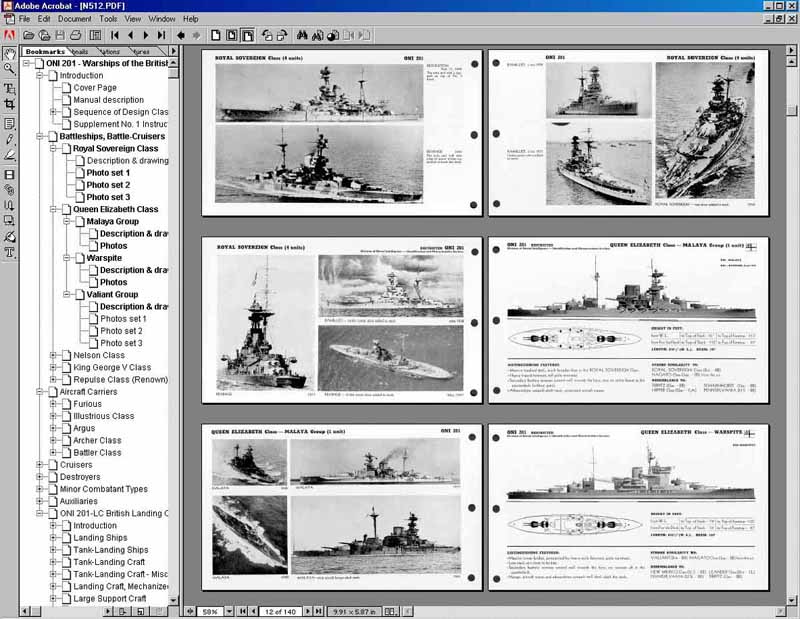The height and width of the screenshot is (619, 800).
Task: Go to the first page using the top toolbar
Action: pyautogui.click(x=115, y=35)
